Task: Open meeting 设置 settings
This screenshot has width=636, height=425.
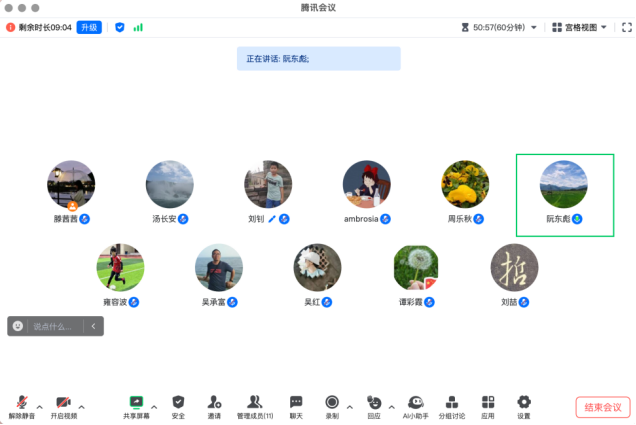Action: coord(523,403)
